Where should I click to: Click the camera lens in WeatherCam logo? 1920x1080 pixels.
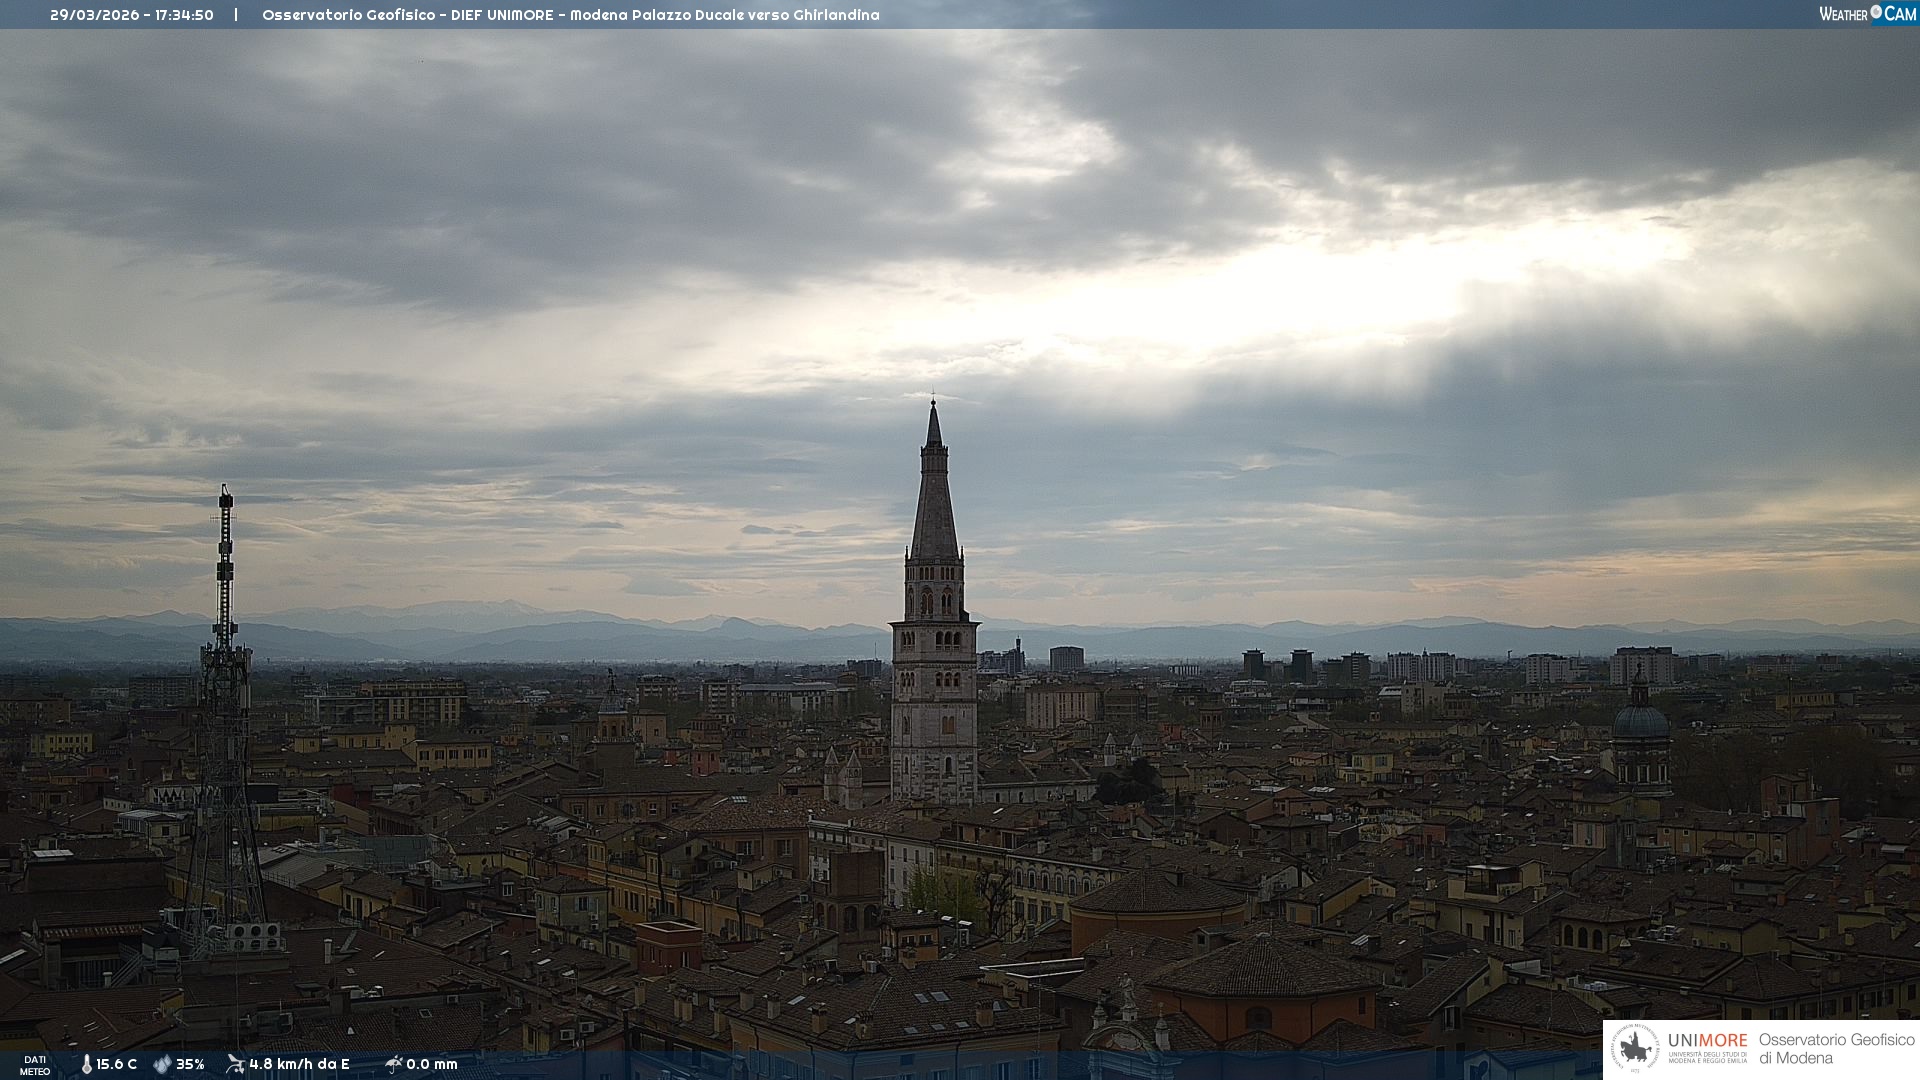click(1876, 12)
